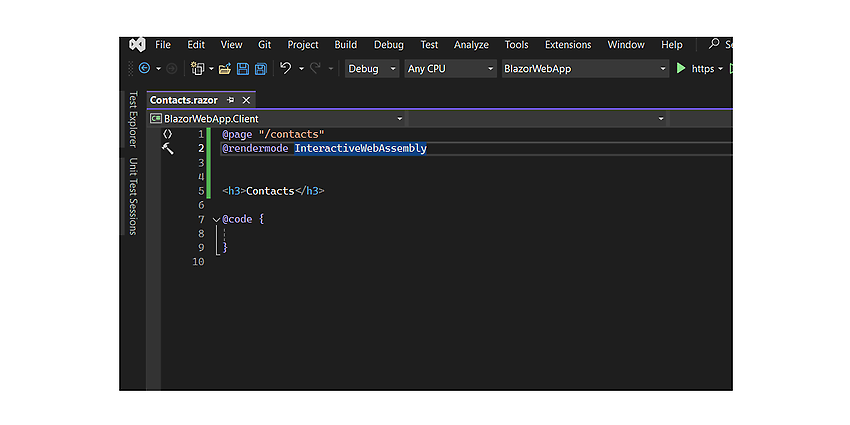Image resolution: width=850 pixels, height=425 pixels.
Task: Open the Build menu
Action: click(x=345, y=45)
